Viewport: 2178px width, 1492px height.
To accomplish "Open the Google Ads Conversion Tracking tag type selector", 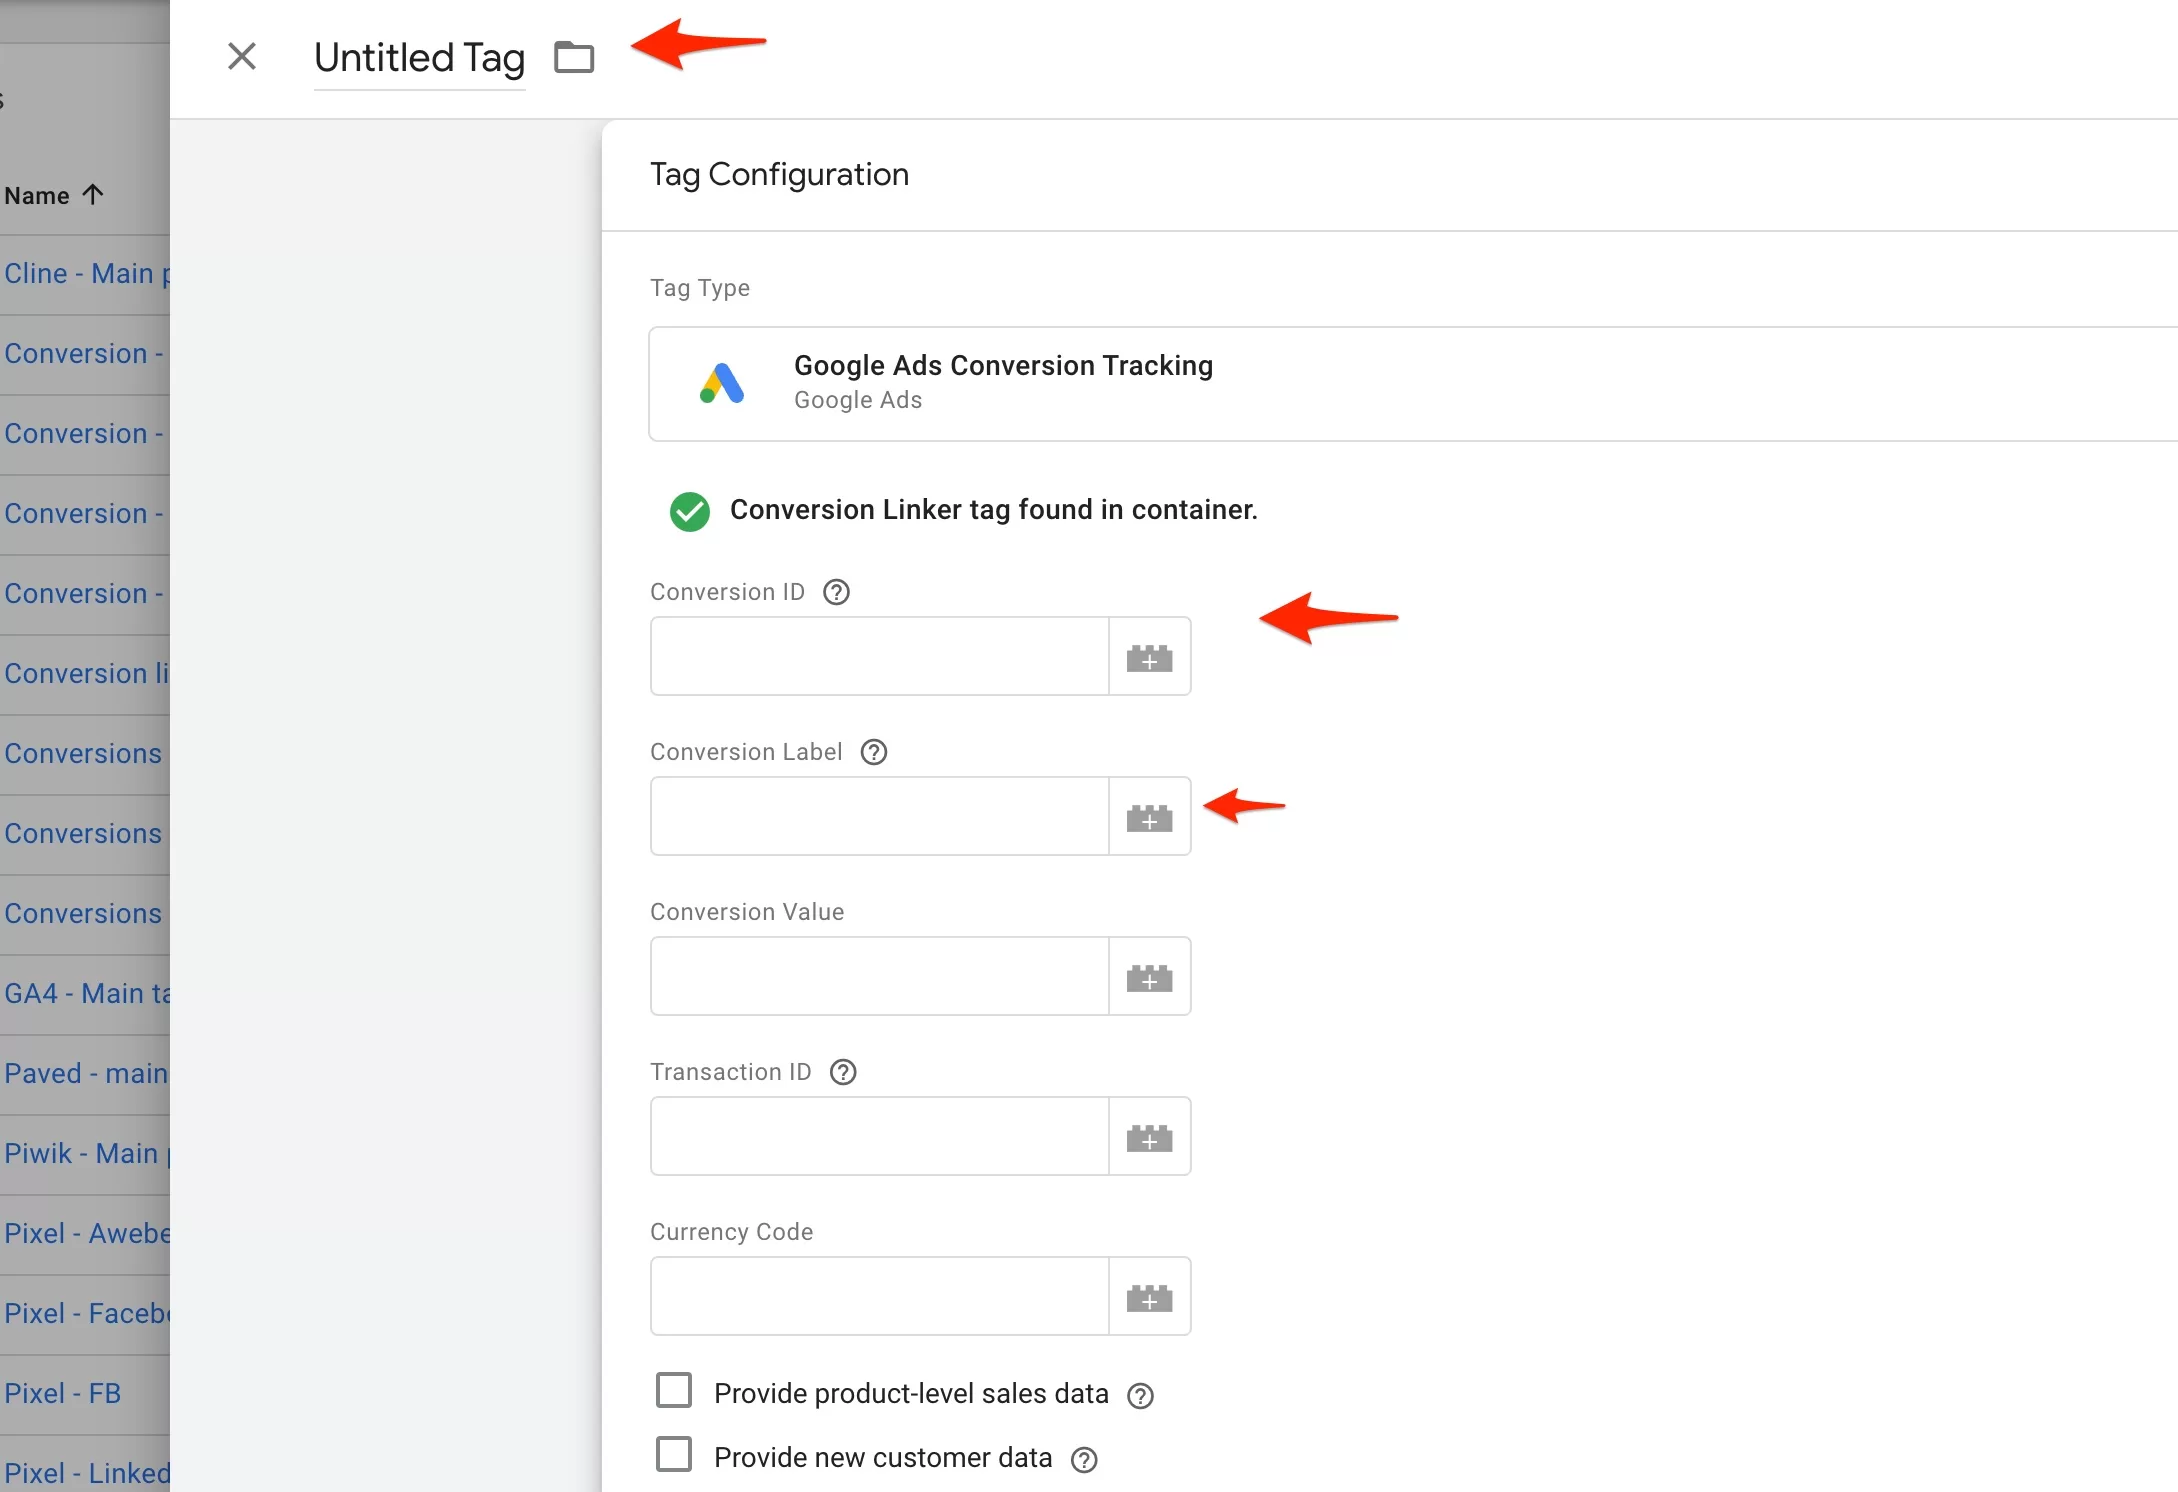I will 1412,384.
